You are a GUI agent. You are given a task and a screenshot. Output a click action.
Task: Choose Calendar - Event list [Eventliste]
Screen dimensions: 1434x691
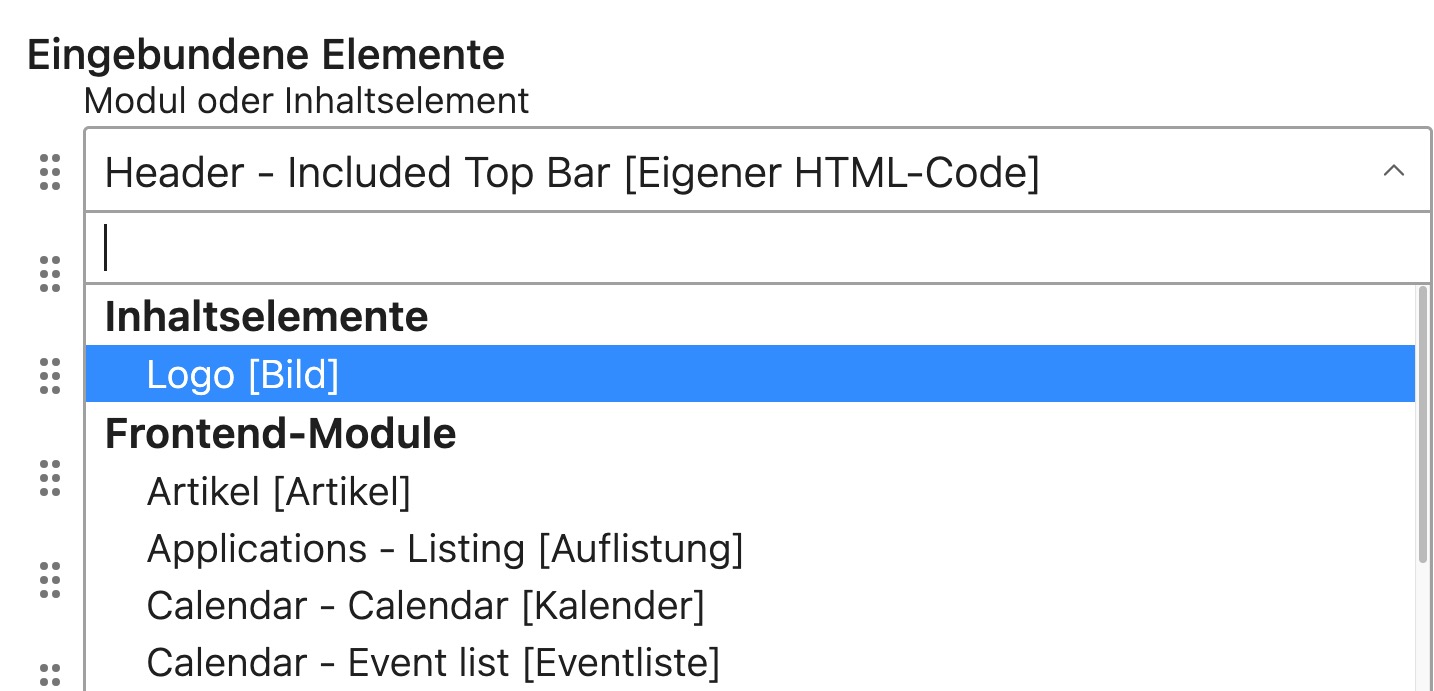pos(433,663)
